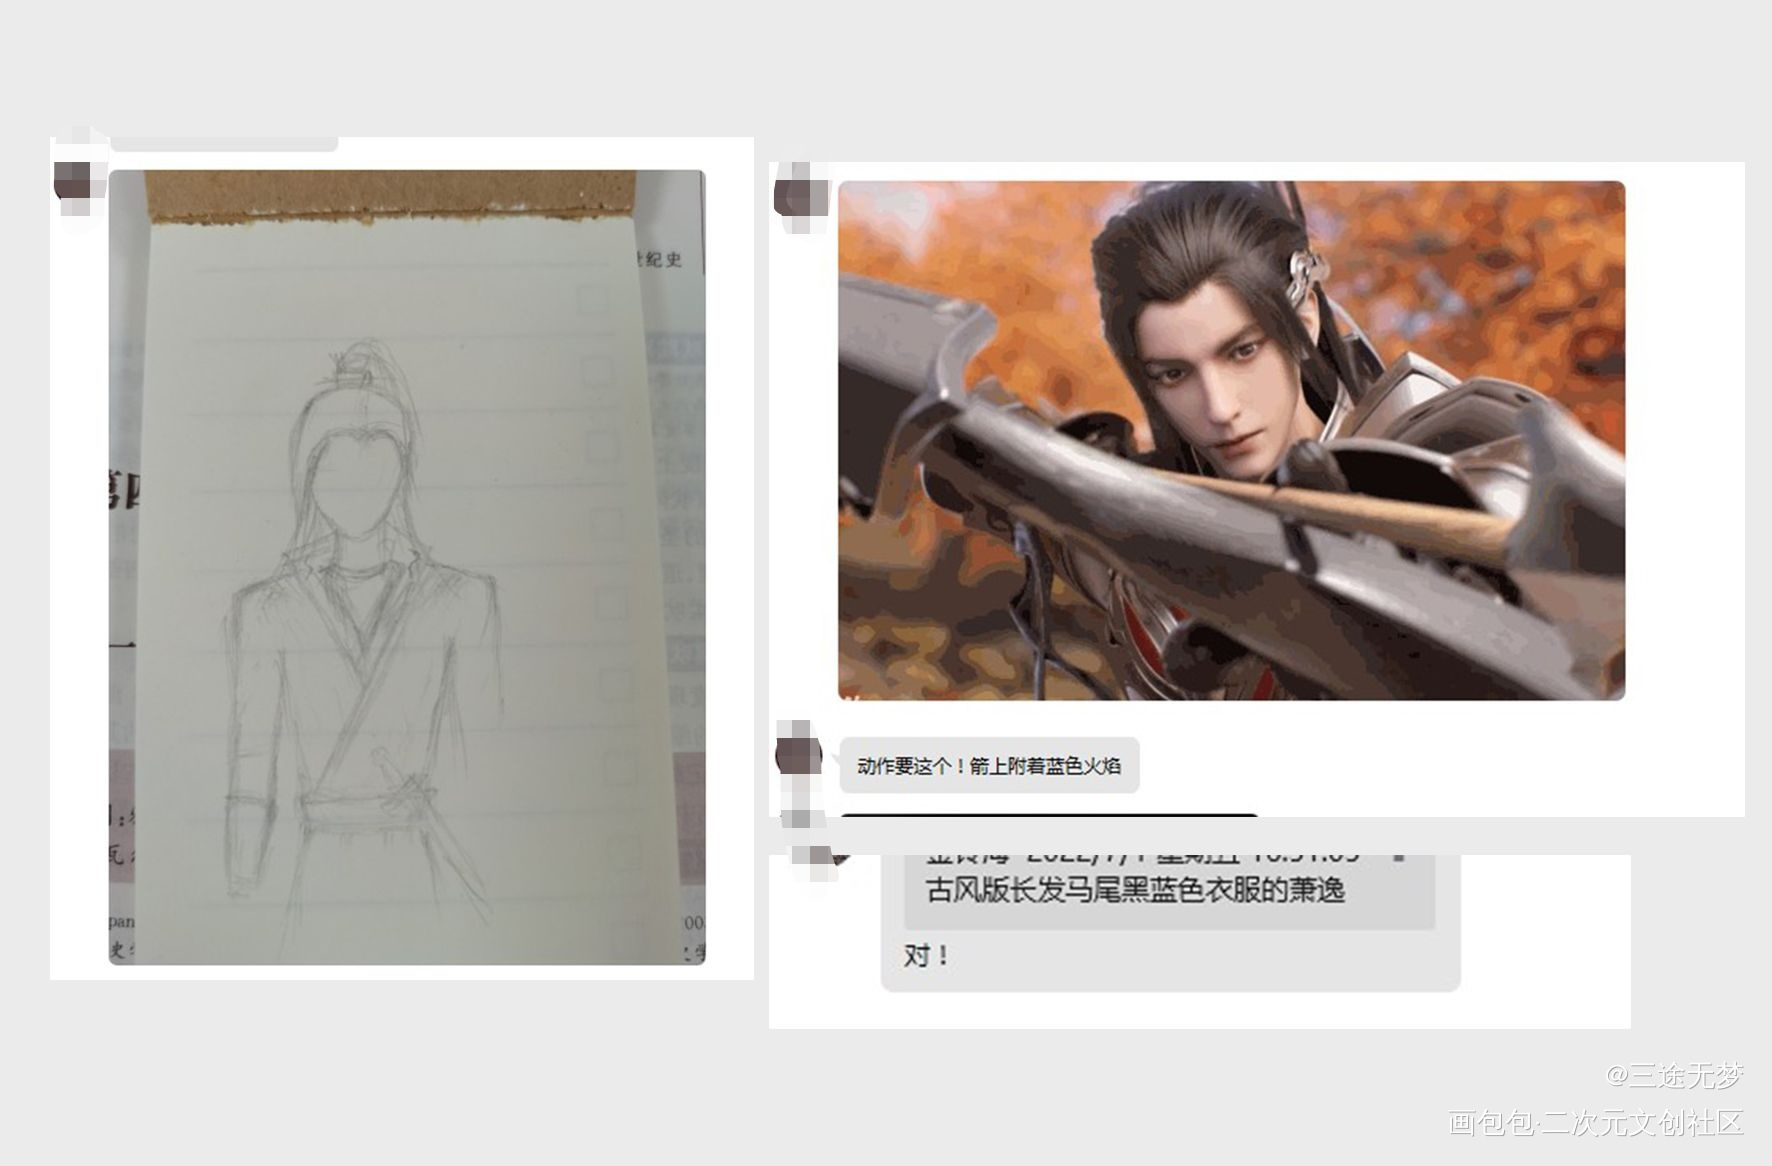The width and height of the screenshot is (1772, 1166).
Task: Open the archer character image
Action: pyautogui.click(x=1230, y=440)
